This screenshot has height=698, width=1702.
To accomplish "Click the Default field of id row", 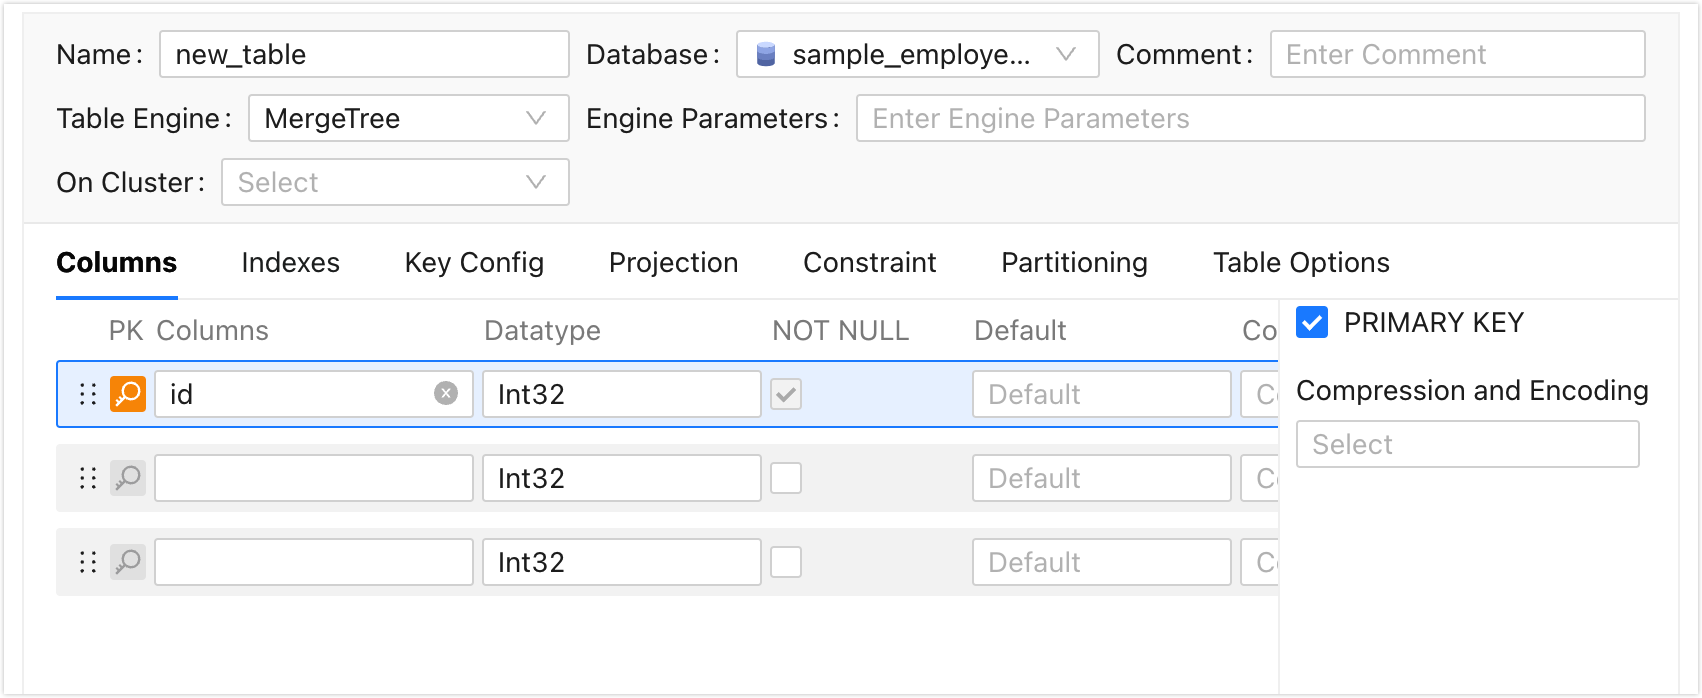I will point(1101,394).
